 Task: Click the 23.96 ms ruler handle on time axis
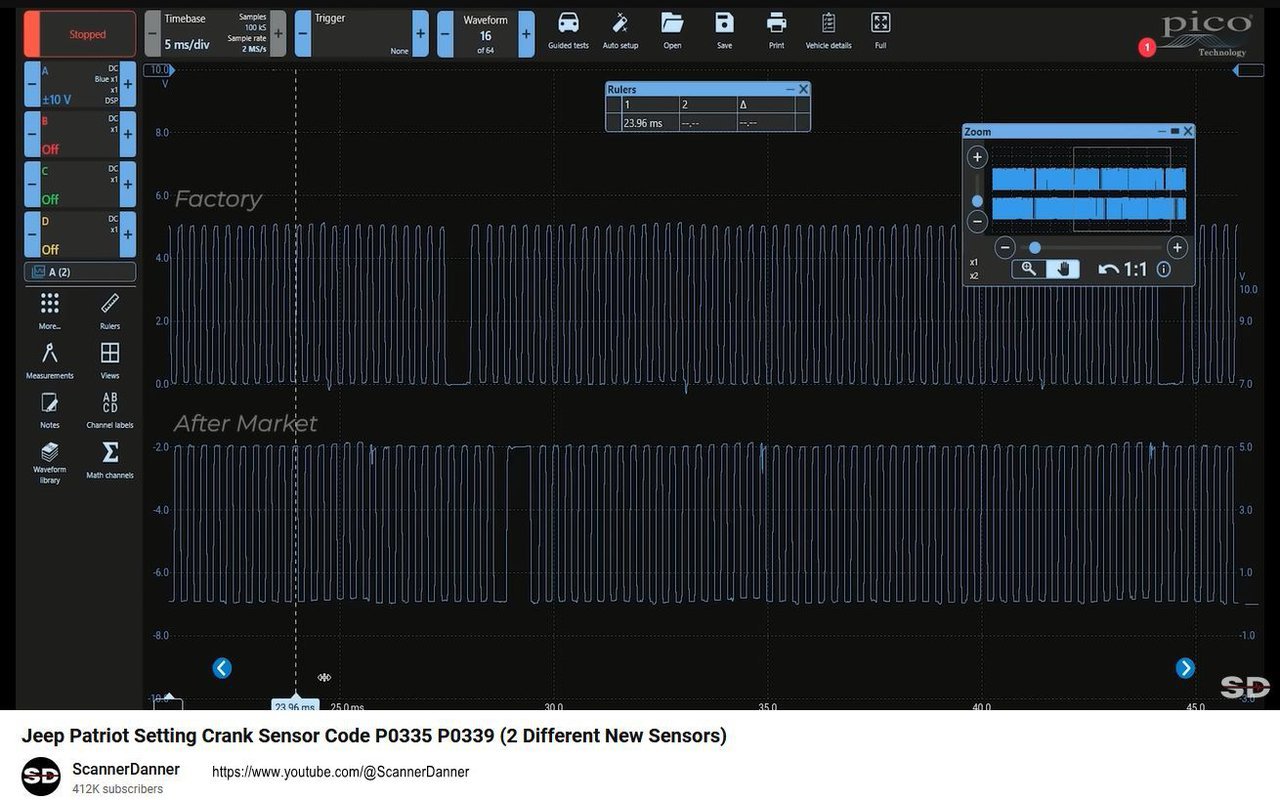tap(295, 706)
